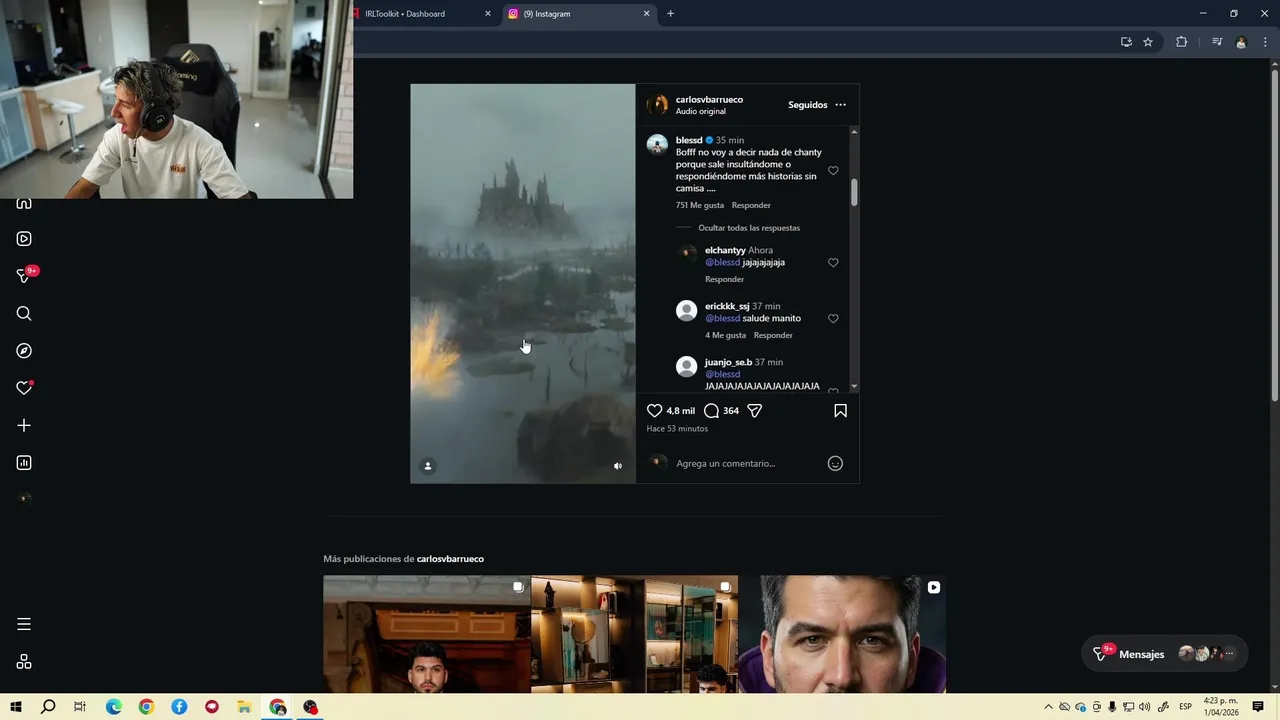Viewport: 1280px width, 720px height.
Task: Create a new post with the plus icon
Action: click(x=24, y=425)
